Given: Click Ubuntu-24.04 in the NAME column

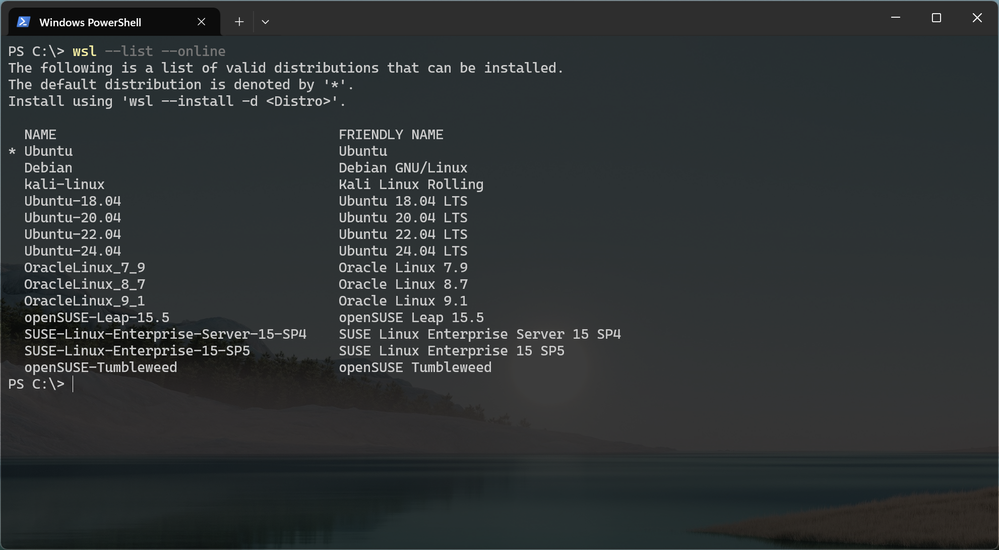Looking at the screenshot, I should [72, 251].
